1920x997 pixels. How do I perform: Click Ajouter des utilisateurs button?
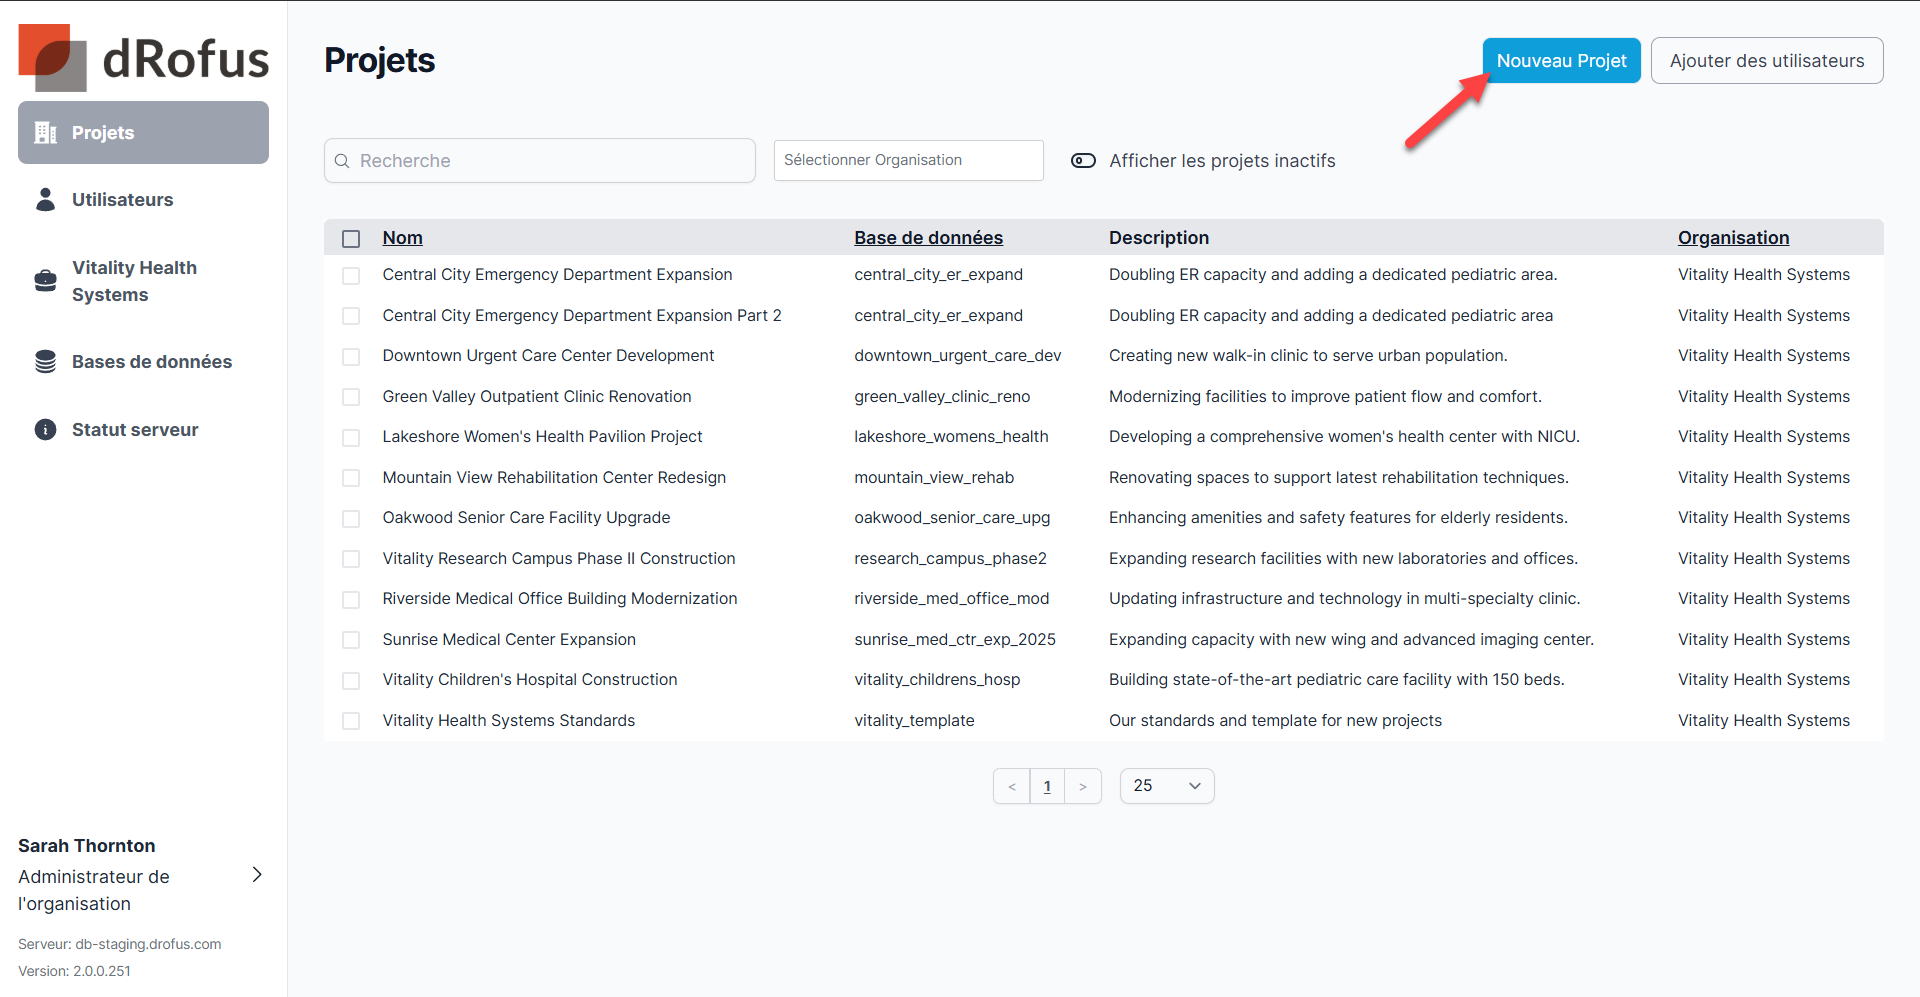(1766, 61)
